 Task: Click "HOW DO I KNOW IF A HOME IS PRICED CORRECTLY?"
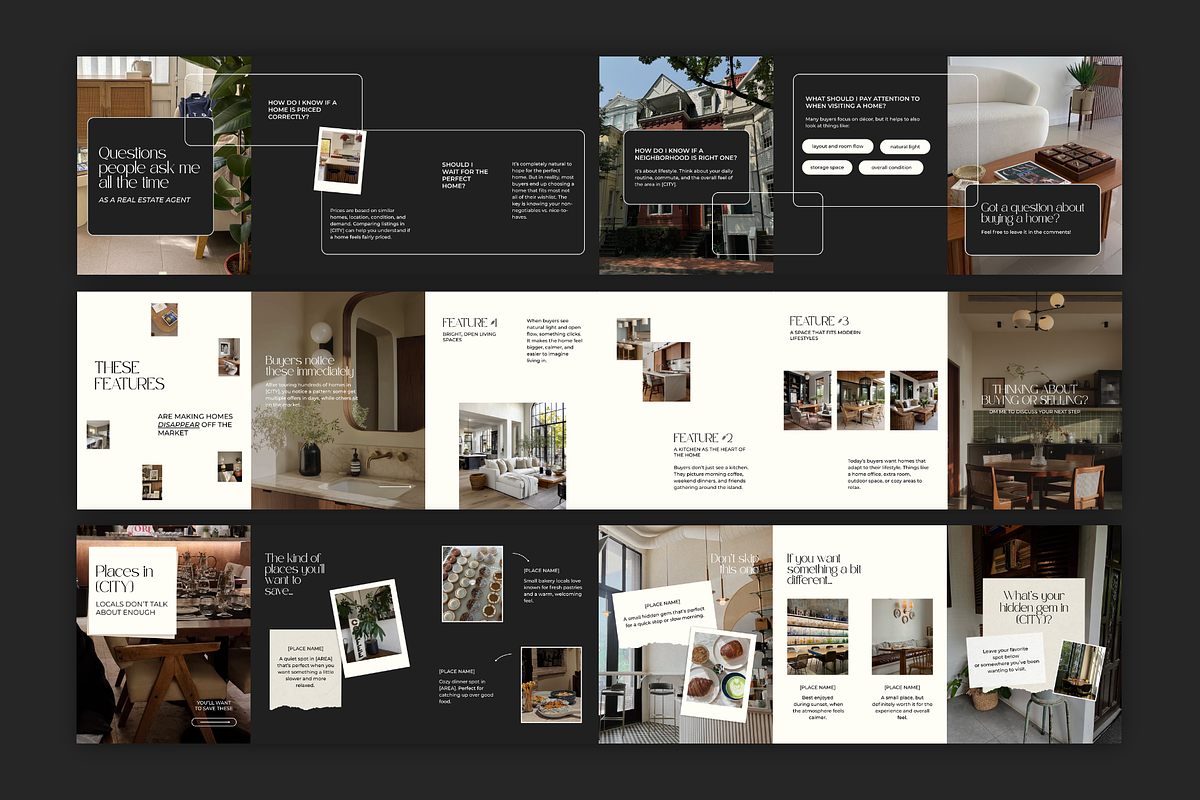(302, 110)
